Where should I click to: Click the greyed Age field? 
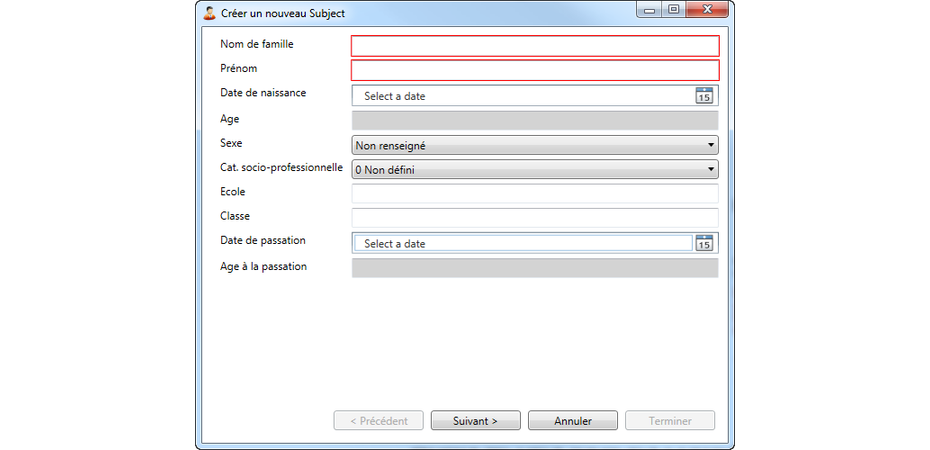534,120
